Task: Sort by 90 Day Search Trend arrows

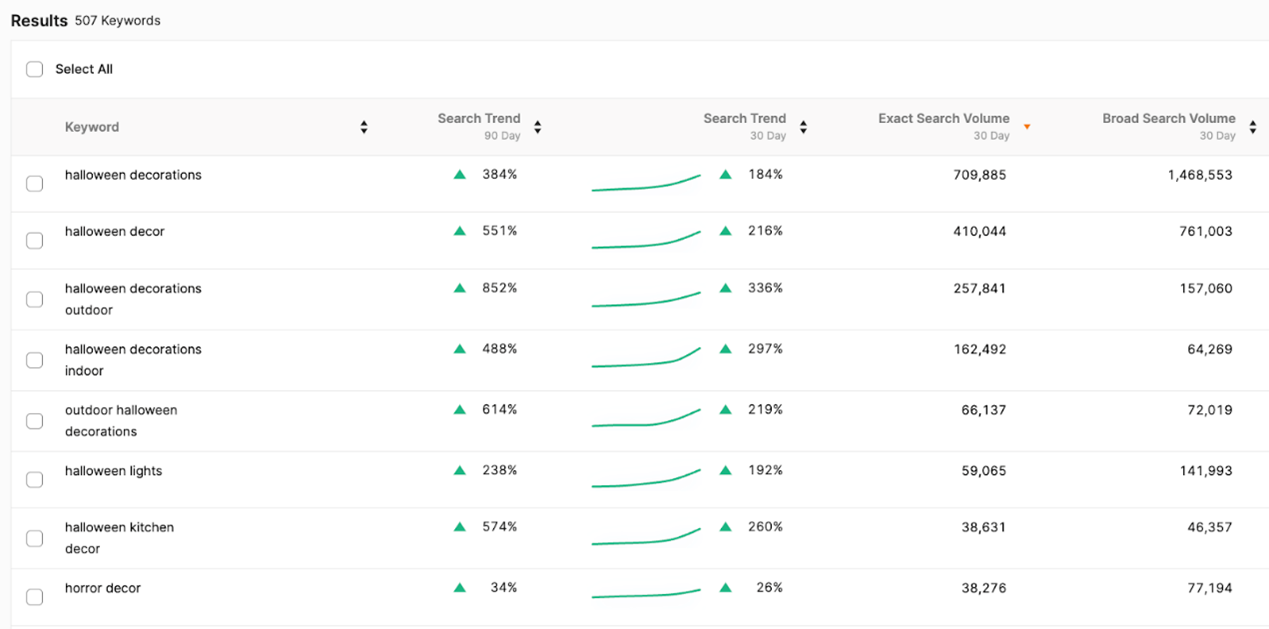Action: [538, 127]
